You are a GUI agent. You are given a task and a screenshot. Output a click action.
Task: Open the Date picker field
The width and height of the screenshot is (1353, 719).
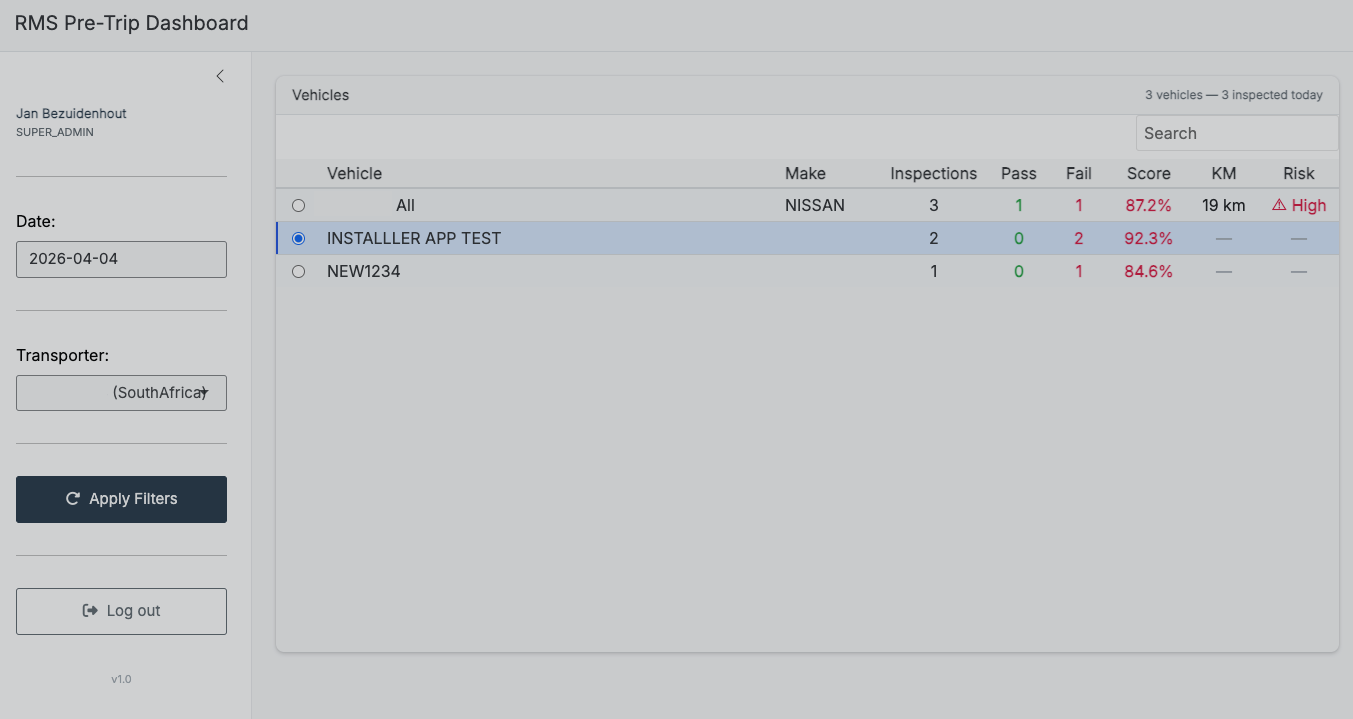coord(121,259)
